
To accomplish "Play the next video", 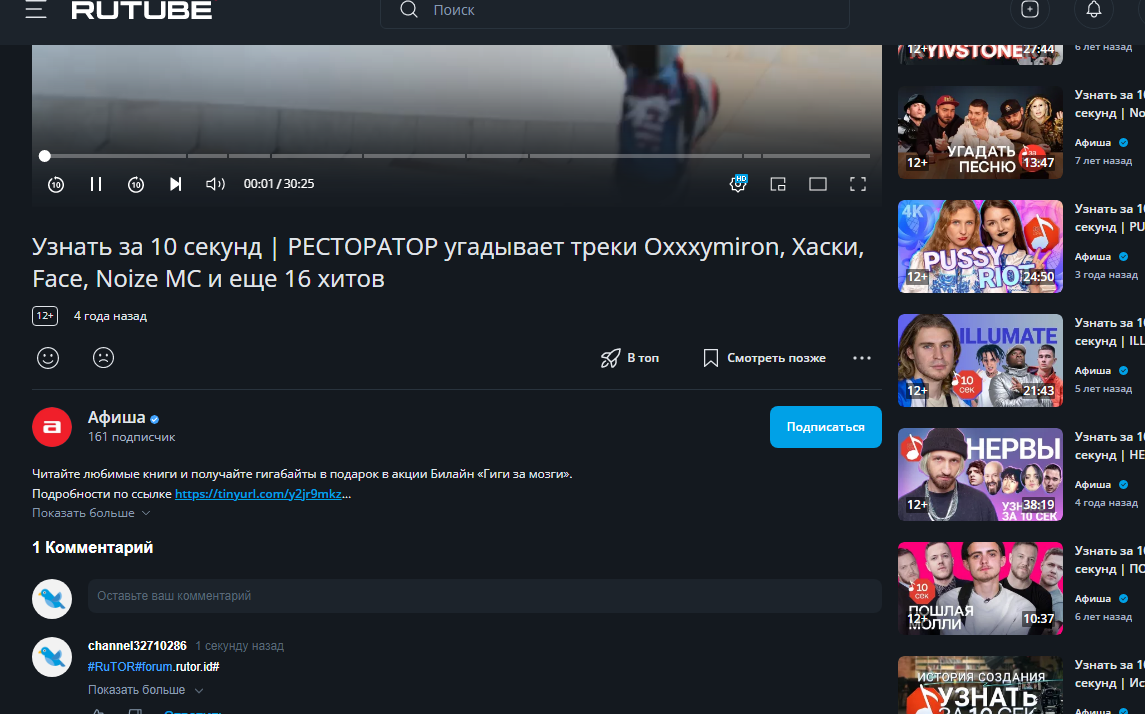I will (x=175, y=184).
